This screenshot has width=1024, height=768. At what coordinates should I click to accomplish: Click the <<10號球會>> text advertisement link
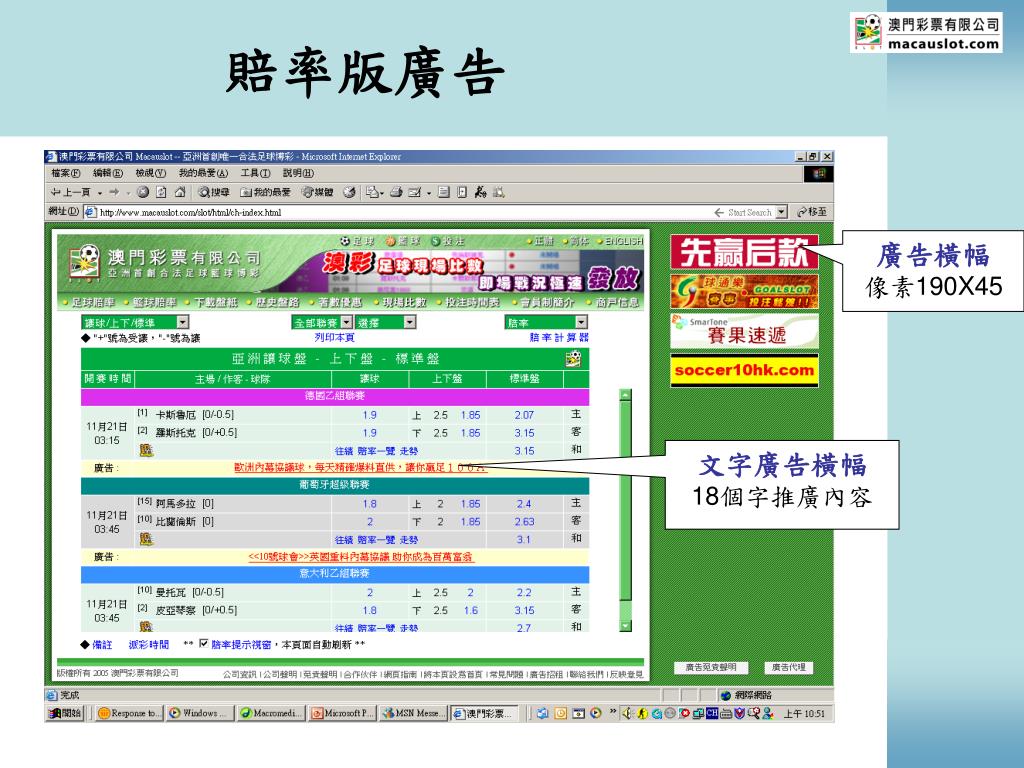point(360,557)
